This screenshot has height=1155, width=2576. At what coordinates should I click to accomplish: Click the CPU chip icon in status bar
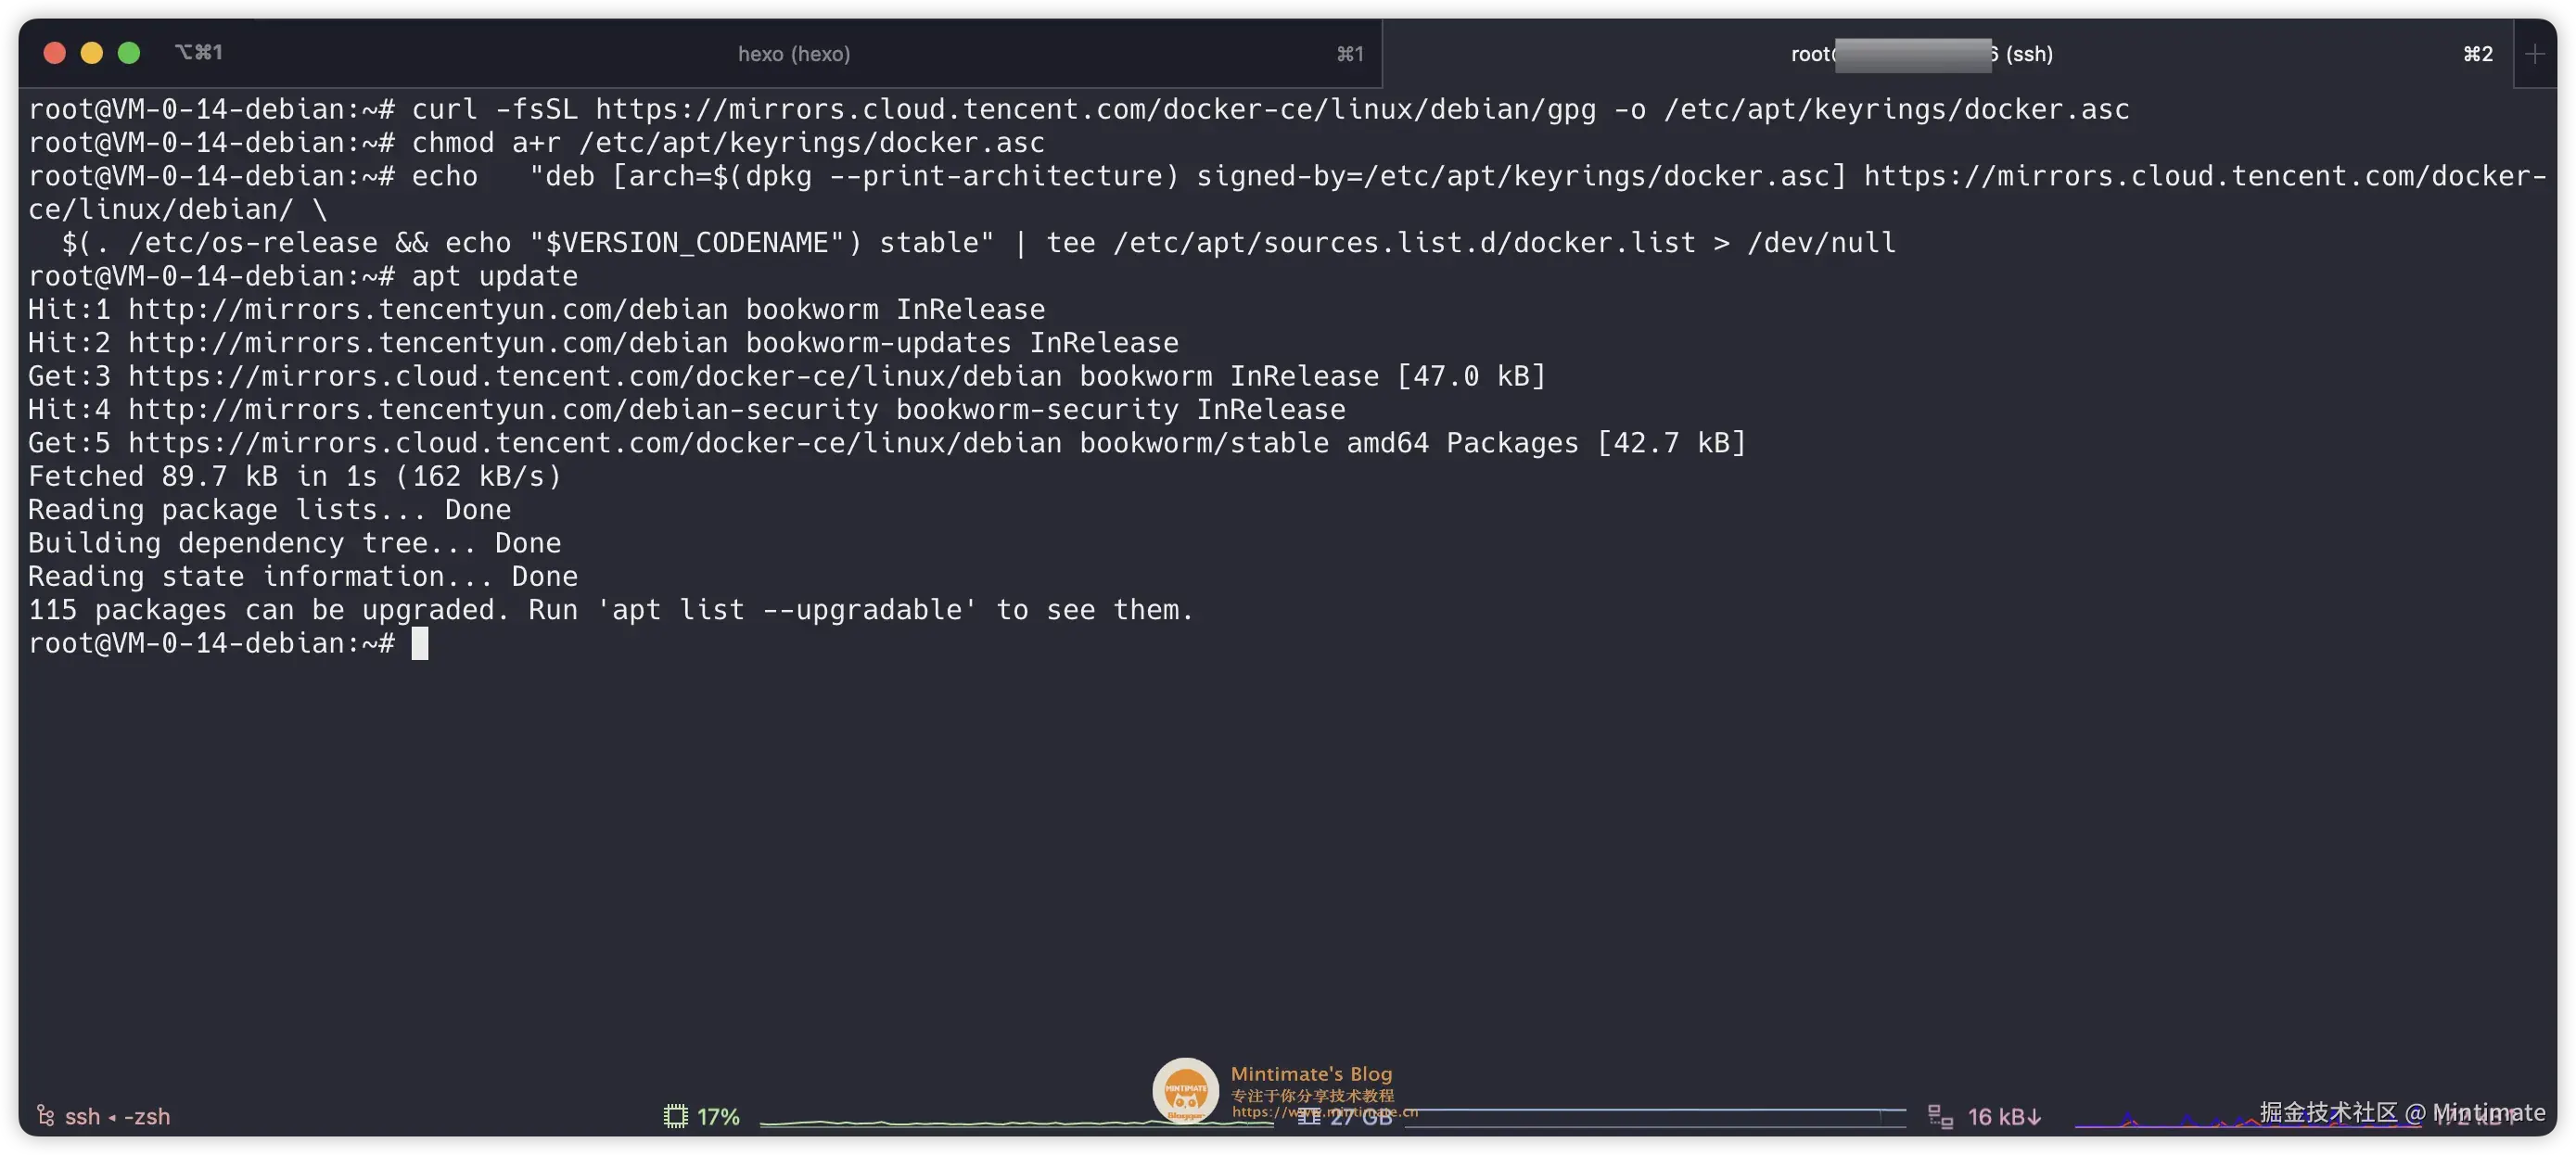tap(676, 1116)
